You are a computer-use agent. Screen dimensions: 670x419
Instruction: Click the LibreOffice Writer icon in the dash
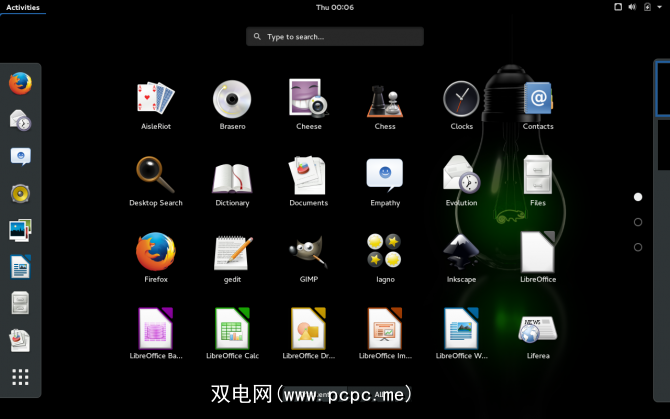click(x=20, y=267)
